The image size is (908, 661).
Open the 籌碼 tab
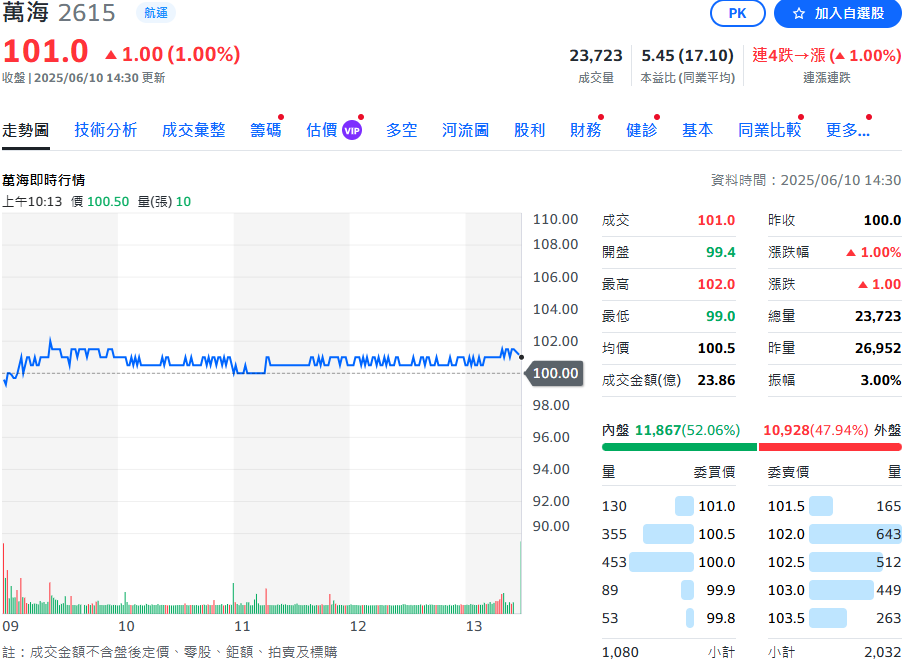click(266, 130)
